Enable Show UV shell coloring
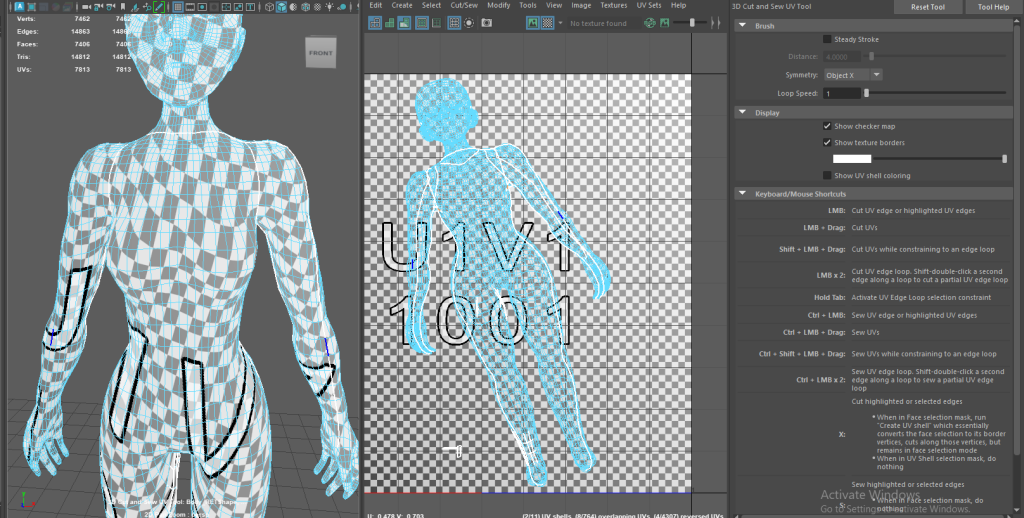The image size is (1024, 518). (827, 175)
